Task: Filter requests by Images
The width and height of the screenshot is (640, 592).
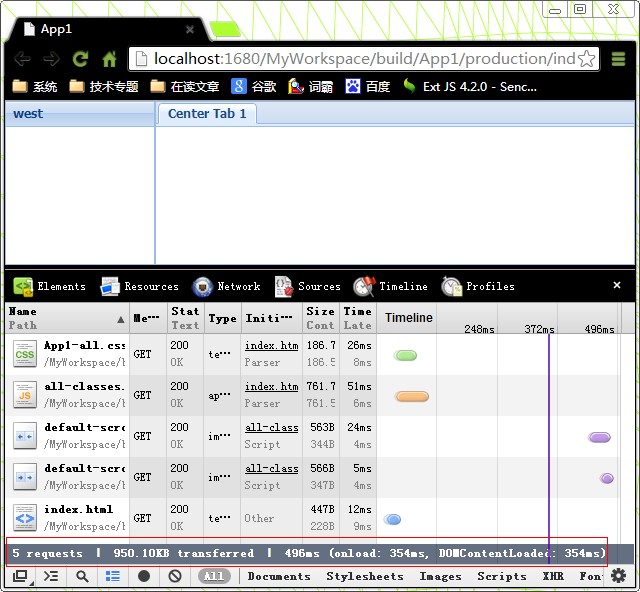Action: [440, 576]
